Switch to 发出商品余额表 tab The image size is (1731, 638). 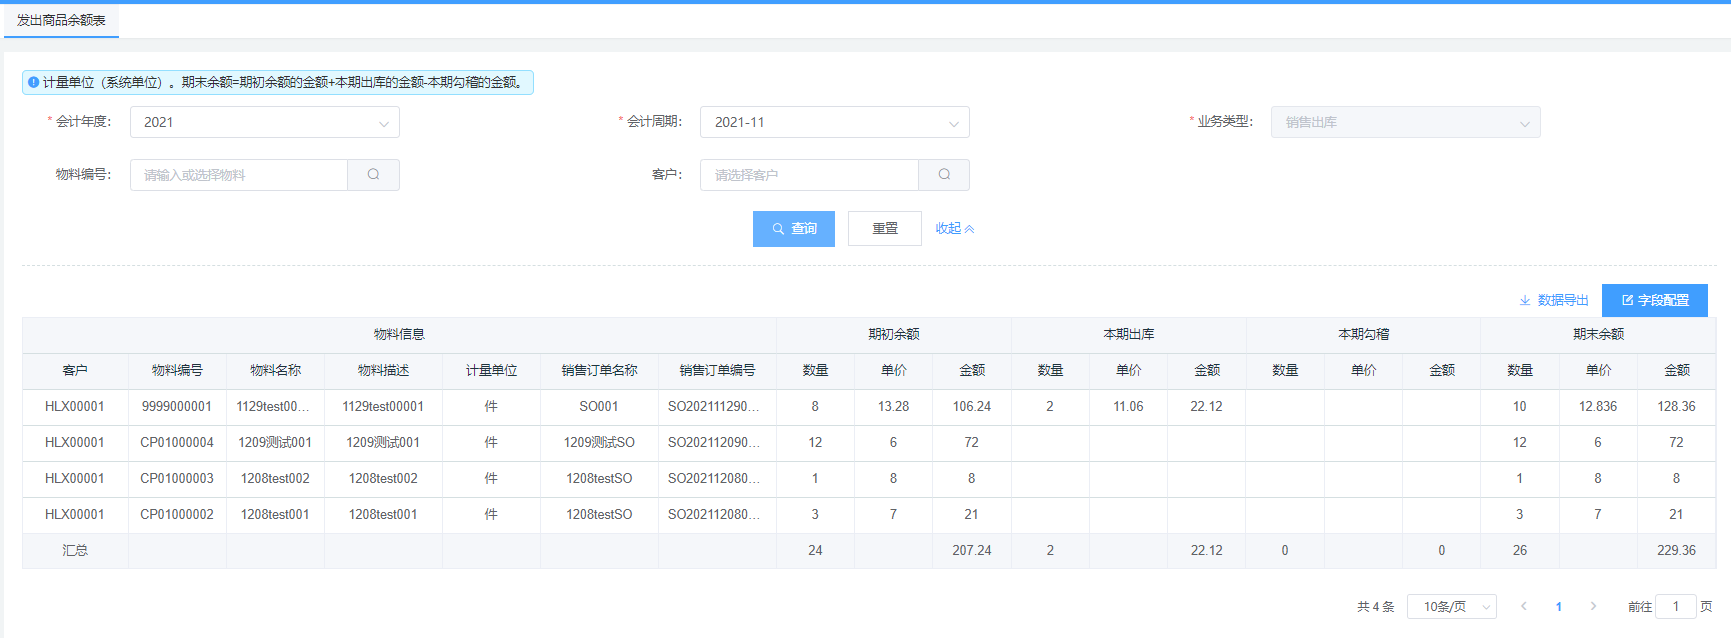point(61,20)
